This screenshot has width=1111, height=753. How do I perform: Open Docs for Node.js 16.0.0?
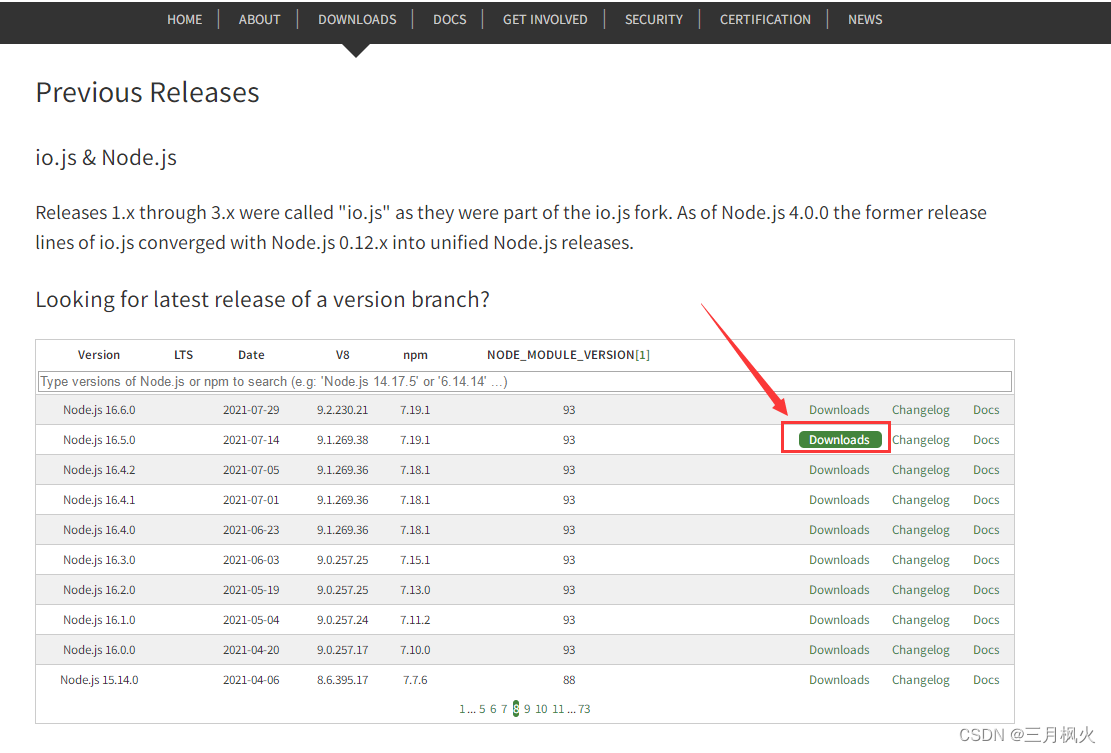986,650
